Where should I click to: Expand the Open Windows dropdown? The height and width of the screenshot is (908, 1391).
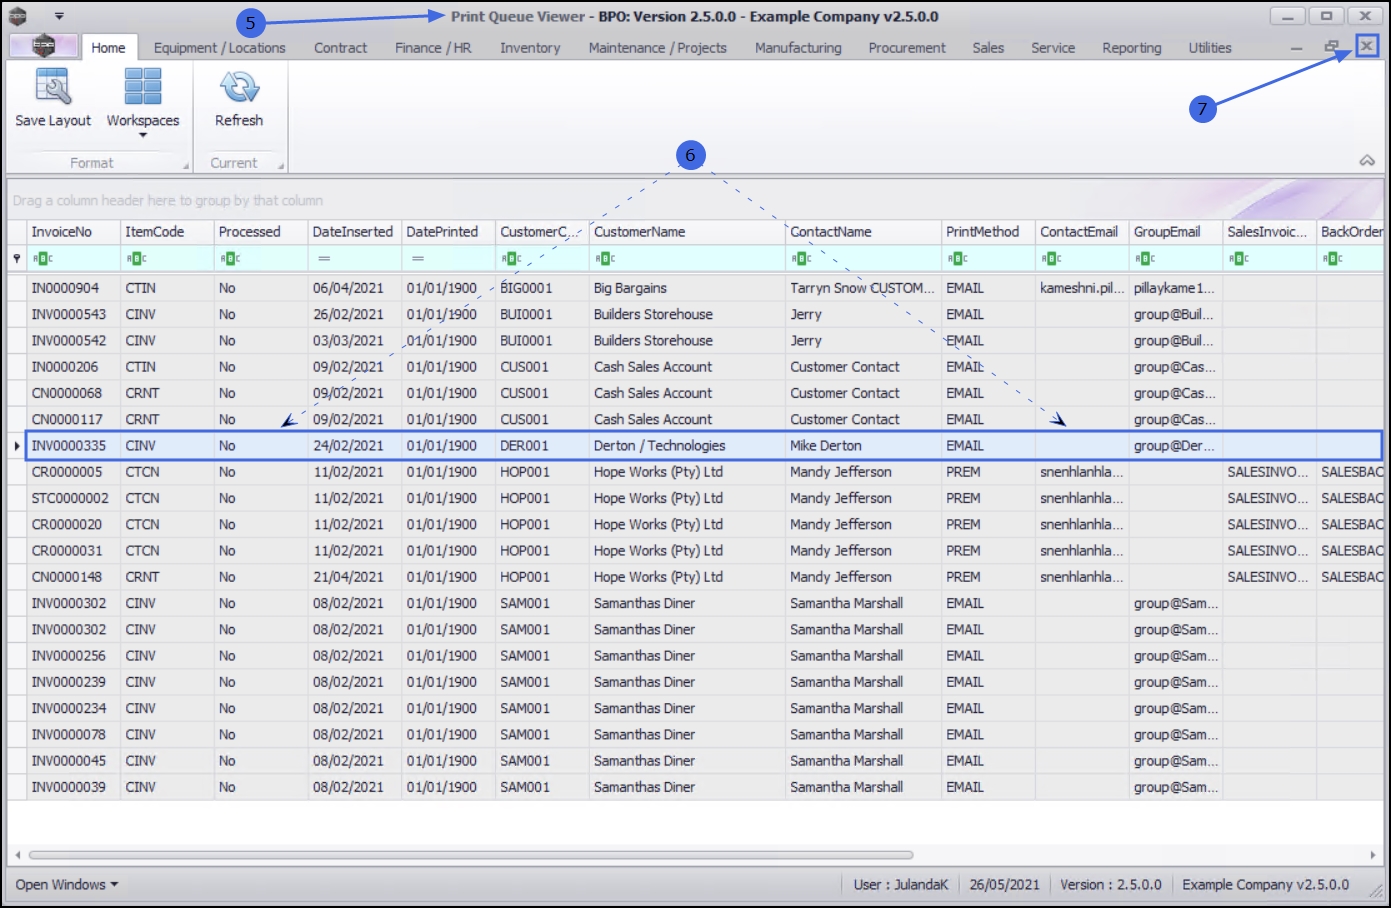point(67,885)
